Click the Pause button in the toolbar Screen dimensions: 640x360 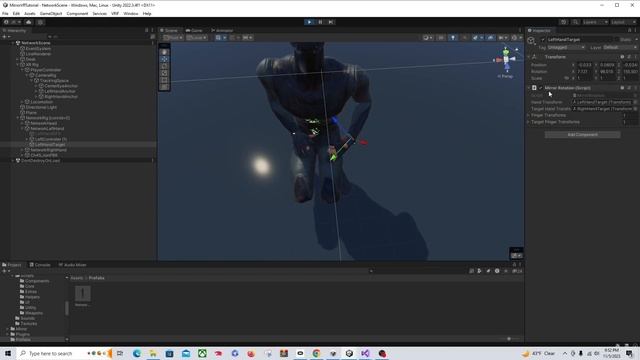320,22
